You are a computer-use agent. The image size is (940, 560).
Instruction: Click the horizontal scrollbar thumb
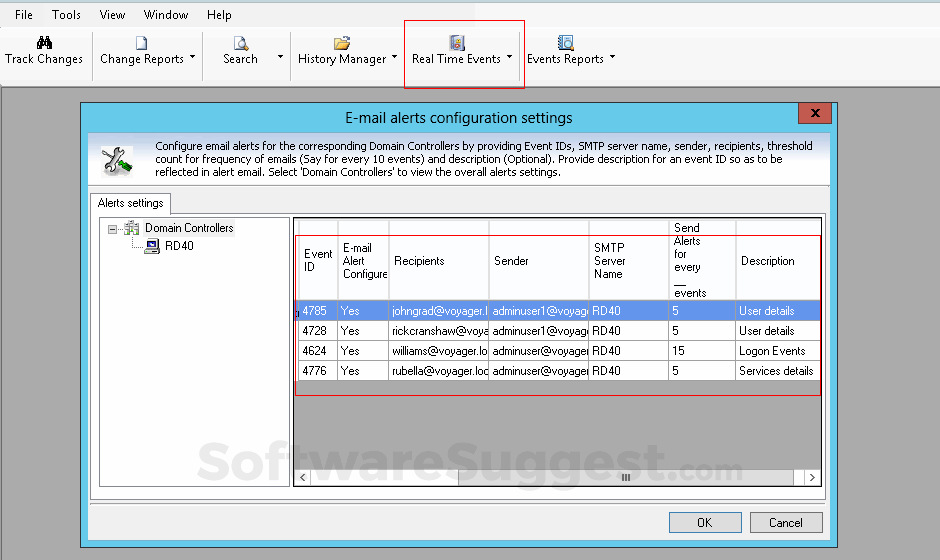625,477
